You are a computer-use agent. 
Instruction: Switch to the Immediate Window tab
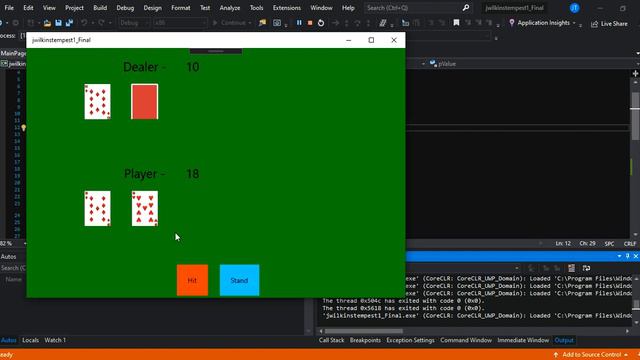[x=523, y=340]
